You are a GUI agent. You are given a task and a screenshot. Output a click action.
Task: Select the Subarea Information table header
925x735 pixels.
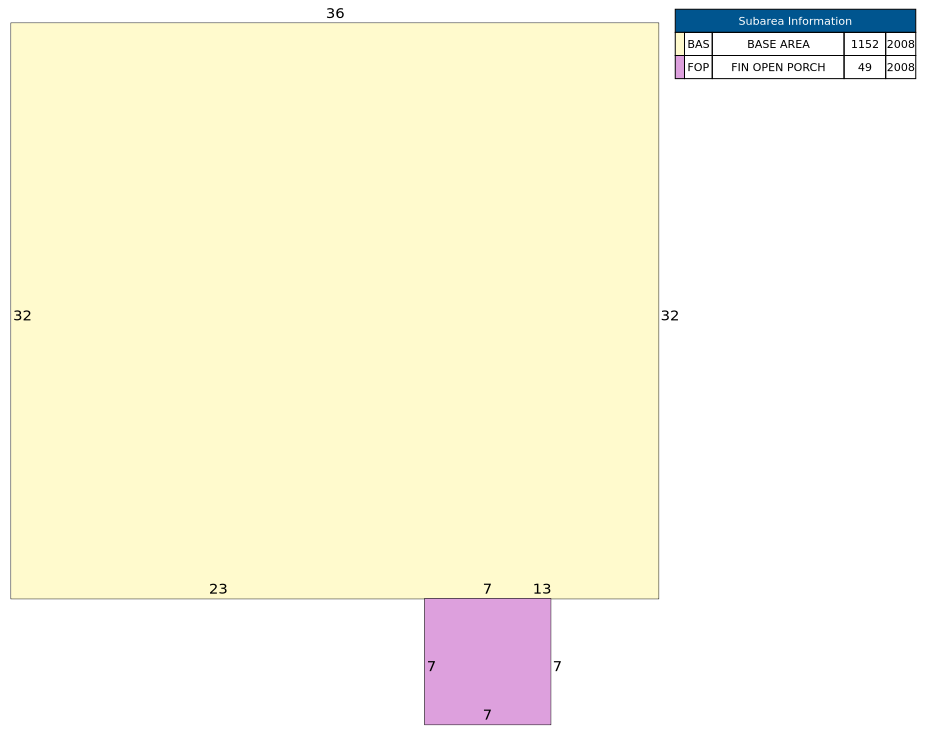click(x=795, y=21)
